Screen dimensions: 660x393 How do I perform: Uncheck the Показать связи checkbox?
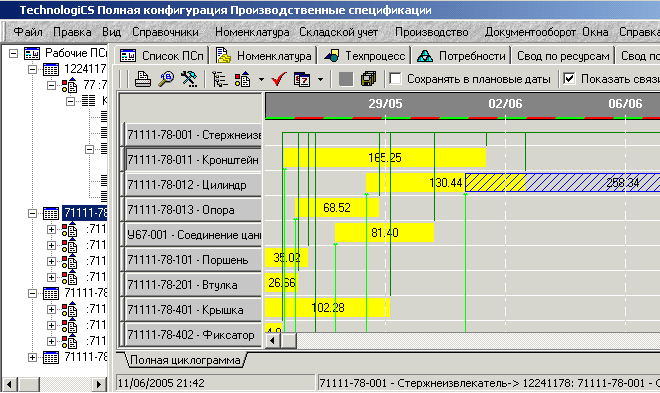click(569, 79)
